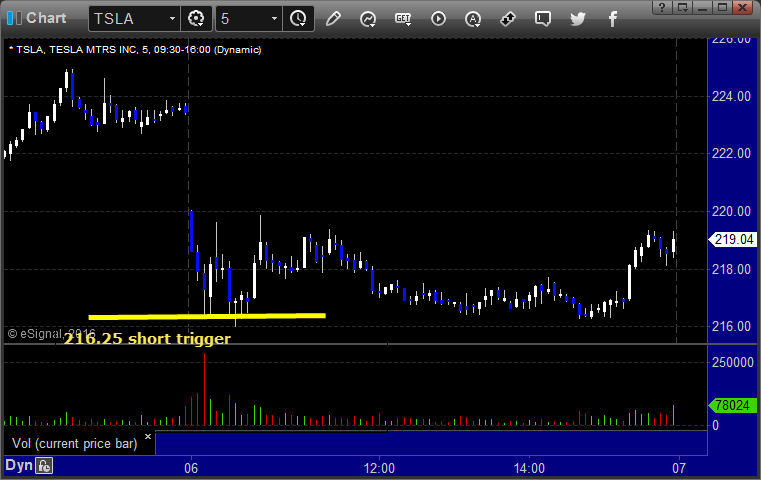Click the pop-out window icon in title bar

[x=683, y=7]
